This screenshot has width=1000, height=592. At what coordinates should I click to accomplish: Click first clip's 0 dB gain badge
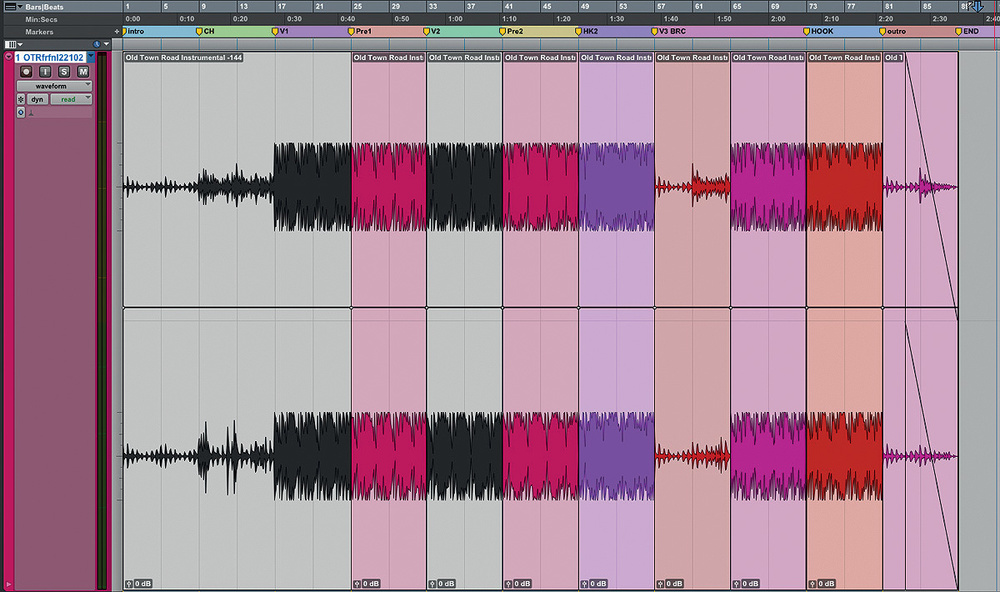pos(138,582)
